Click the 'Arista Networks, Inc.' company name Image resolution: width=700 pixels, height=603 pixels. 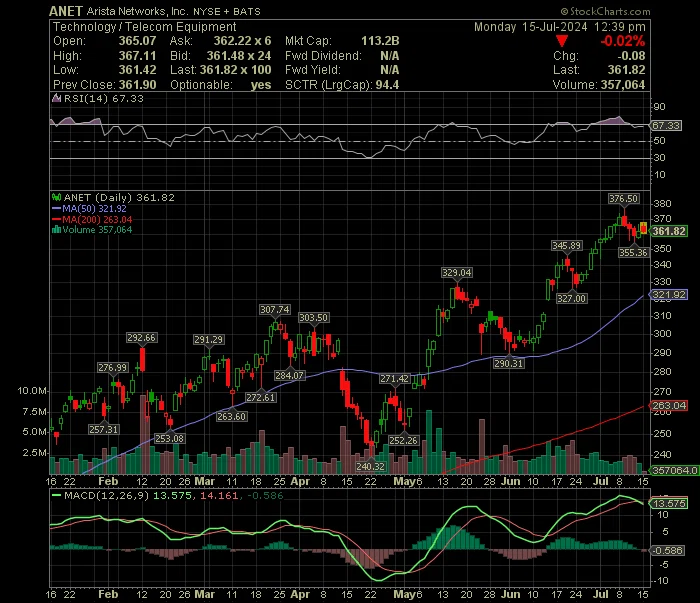point(138,11)
